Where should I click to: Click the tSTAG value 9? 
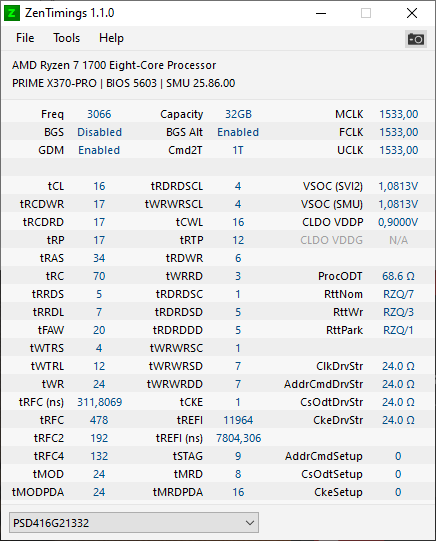(x=238, y=456)
